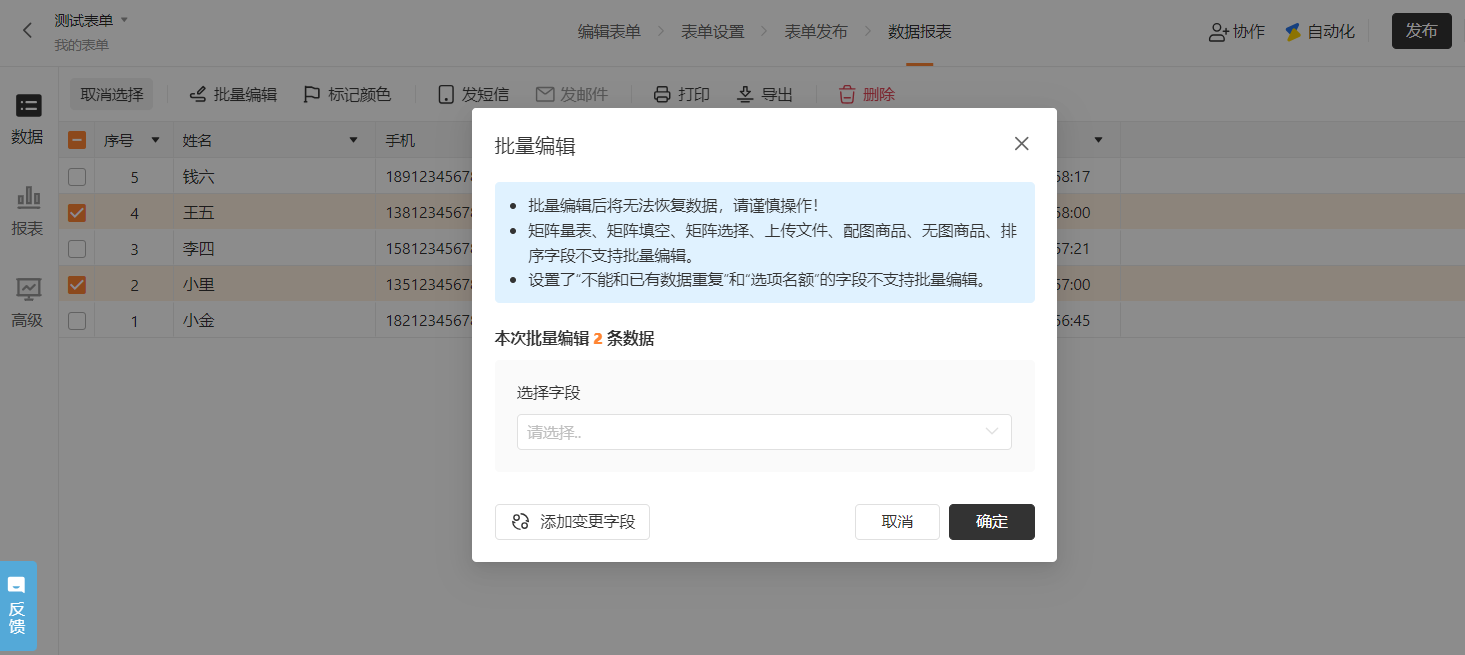Confirm with the 确定 button
Screen dimensions: 1465x655
click(992, 522)
